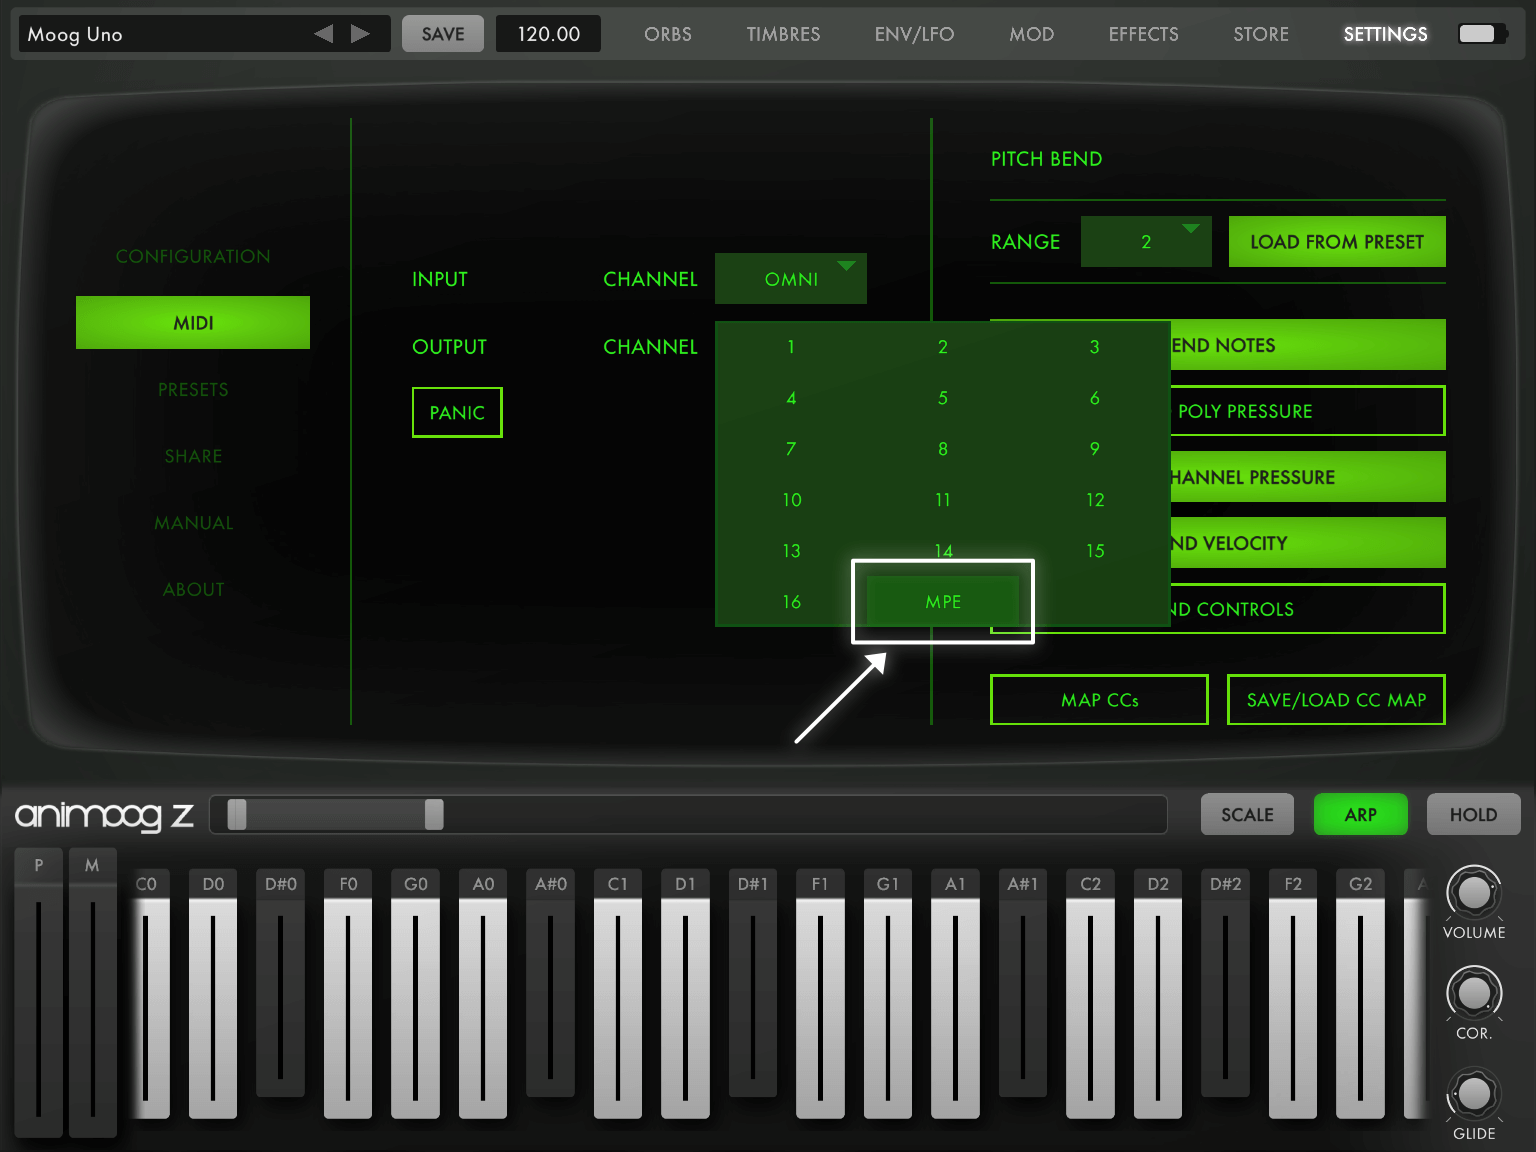Toggle ARP on the keyboard bar
This screenshot has width=1536, height=1152.
click(x=1360, y=814)
